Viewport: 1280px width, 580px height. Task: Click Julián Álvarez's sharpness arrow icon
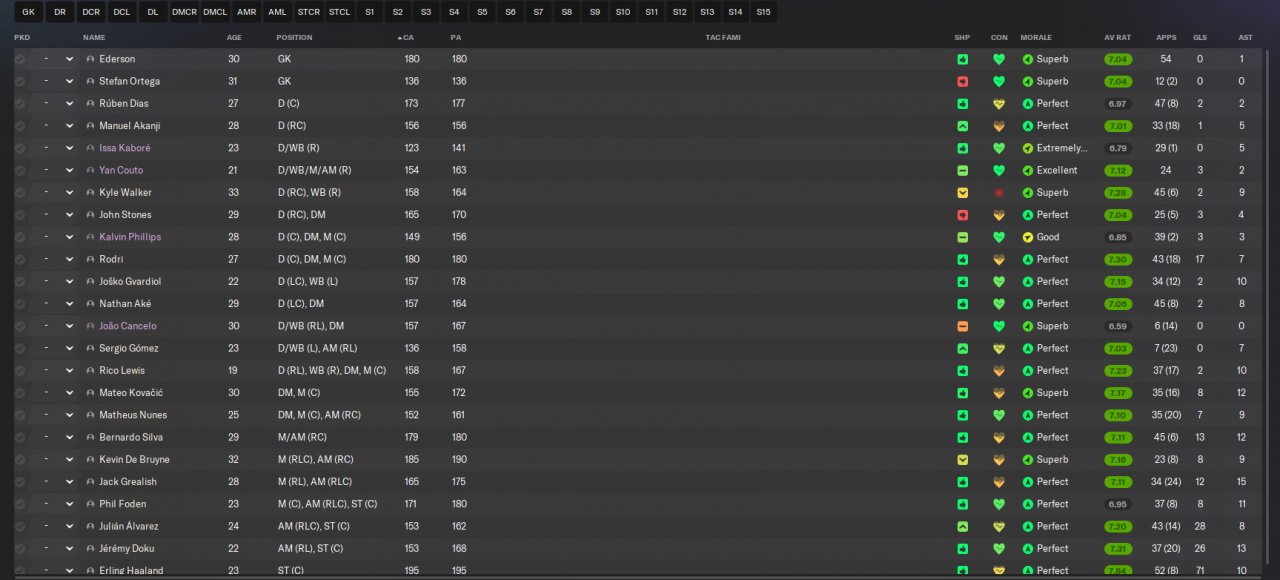click(962, 526)
